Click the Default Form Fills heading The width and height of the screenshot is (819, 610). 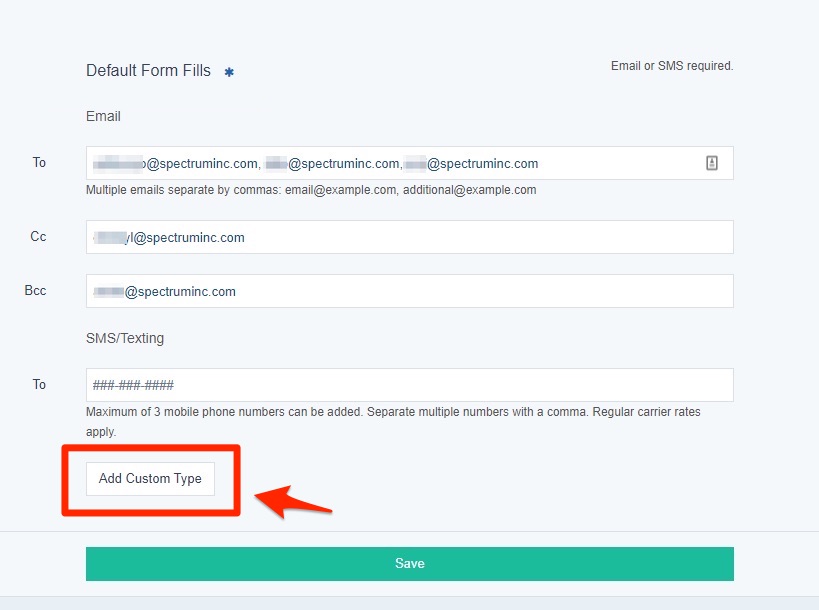(x=148, y=71)
